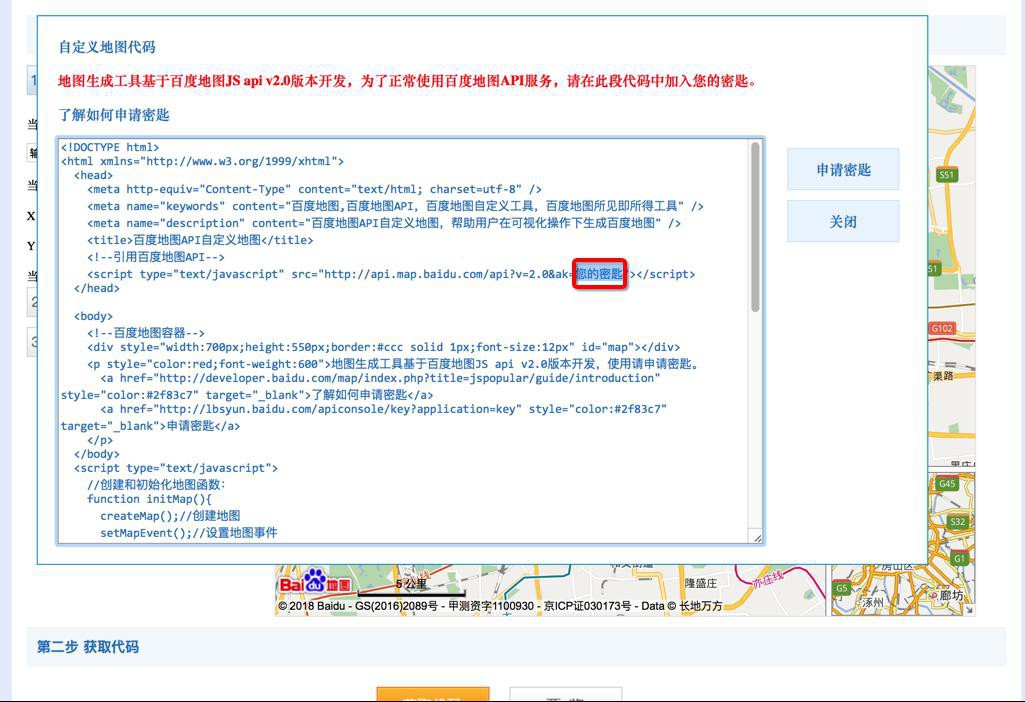Close the dialog with 关闭 button
This screenshot has width=1025, height=702.
[x=843, y=222]
